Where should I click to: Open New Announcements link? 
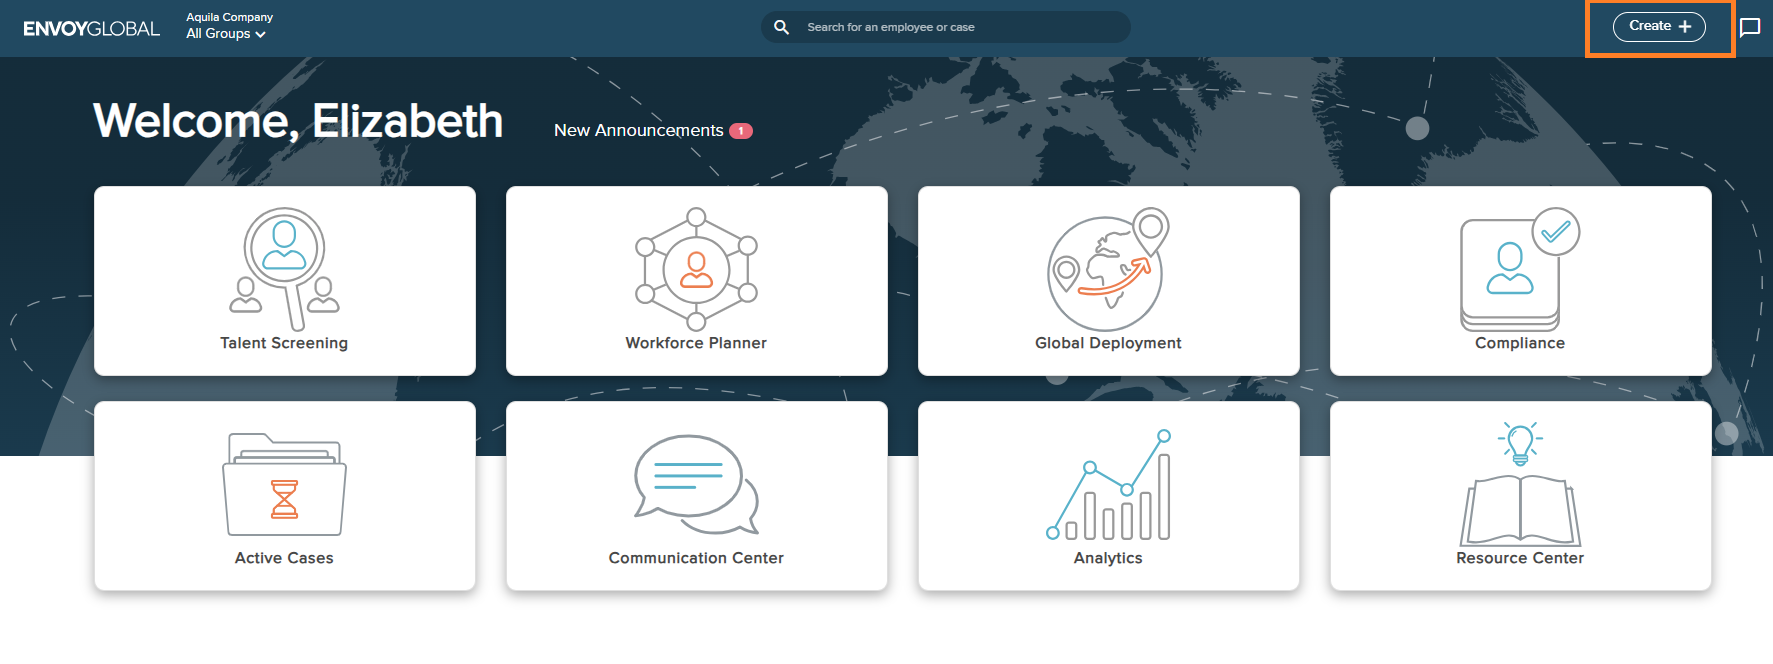click(638, 131)
